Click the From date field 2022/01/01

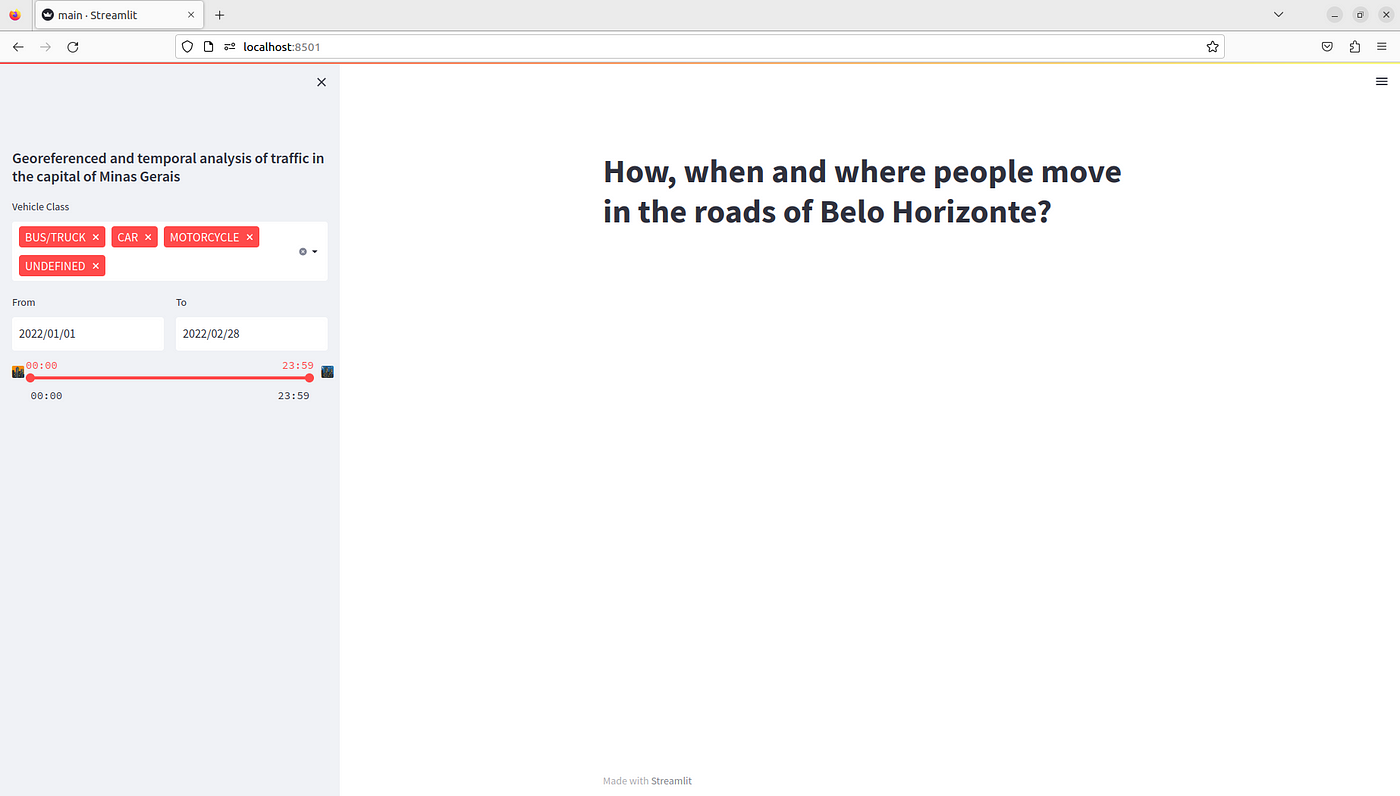point(88,334)
